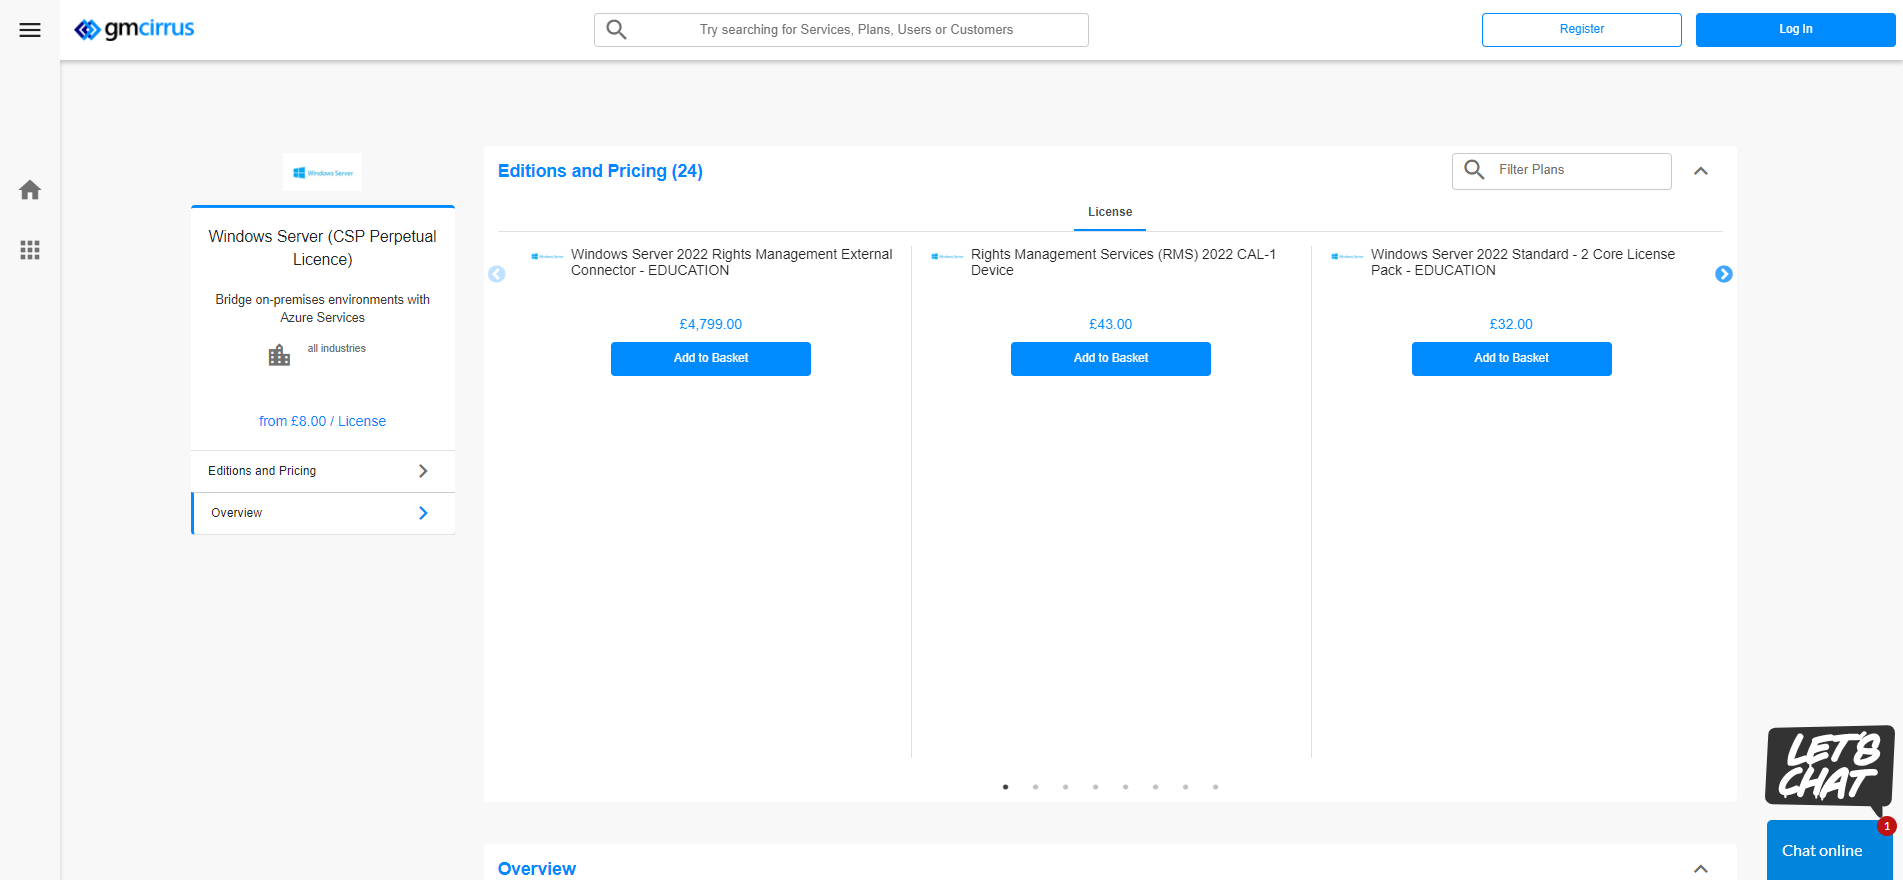Jump to fourth carousel page dot
Viewport: 1903px width, 880px height.
(x=1095, y=787)
